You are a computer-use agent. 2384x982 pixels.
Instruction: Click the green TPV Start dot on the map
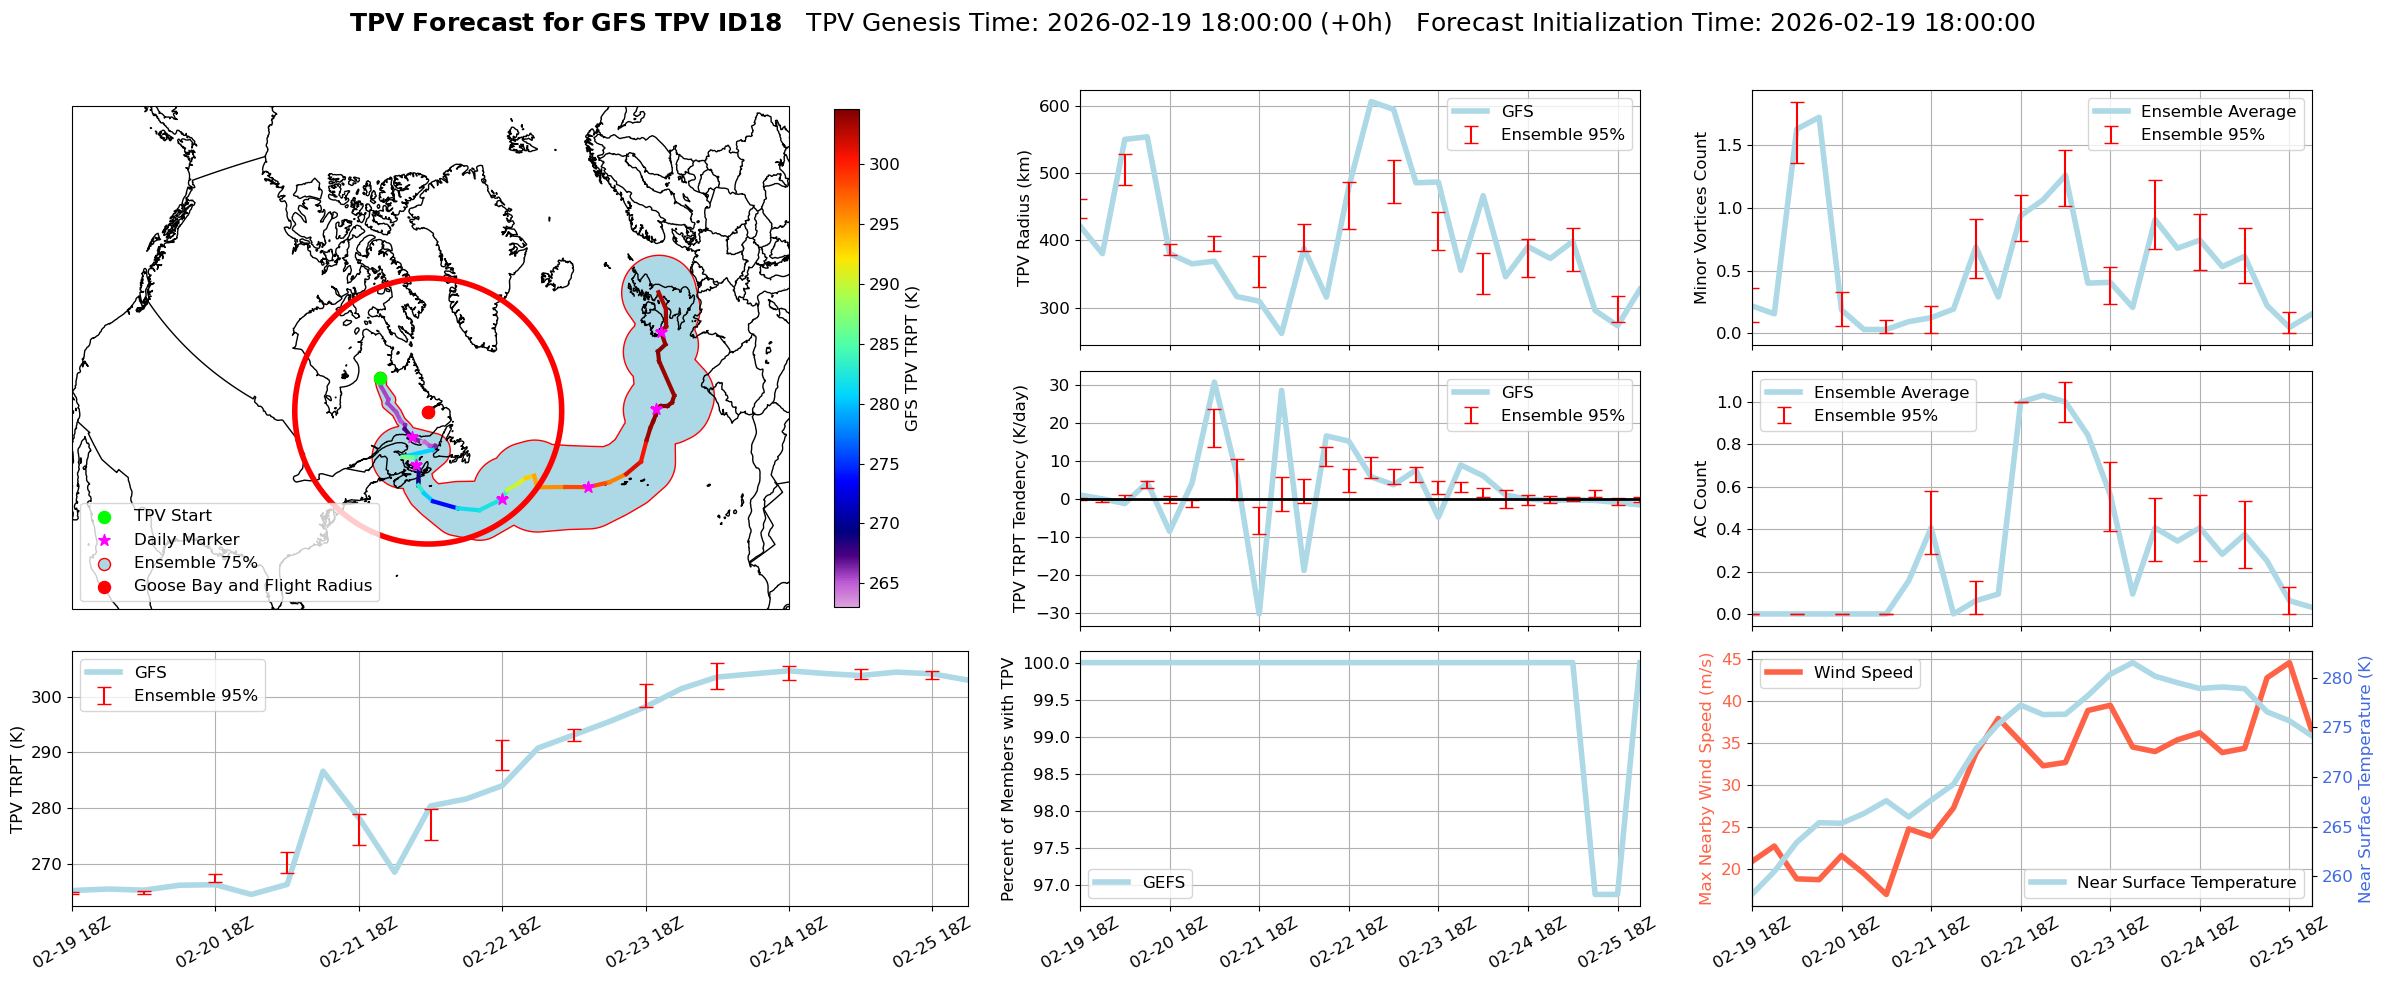point(380,378)
